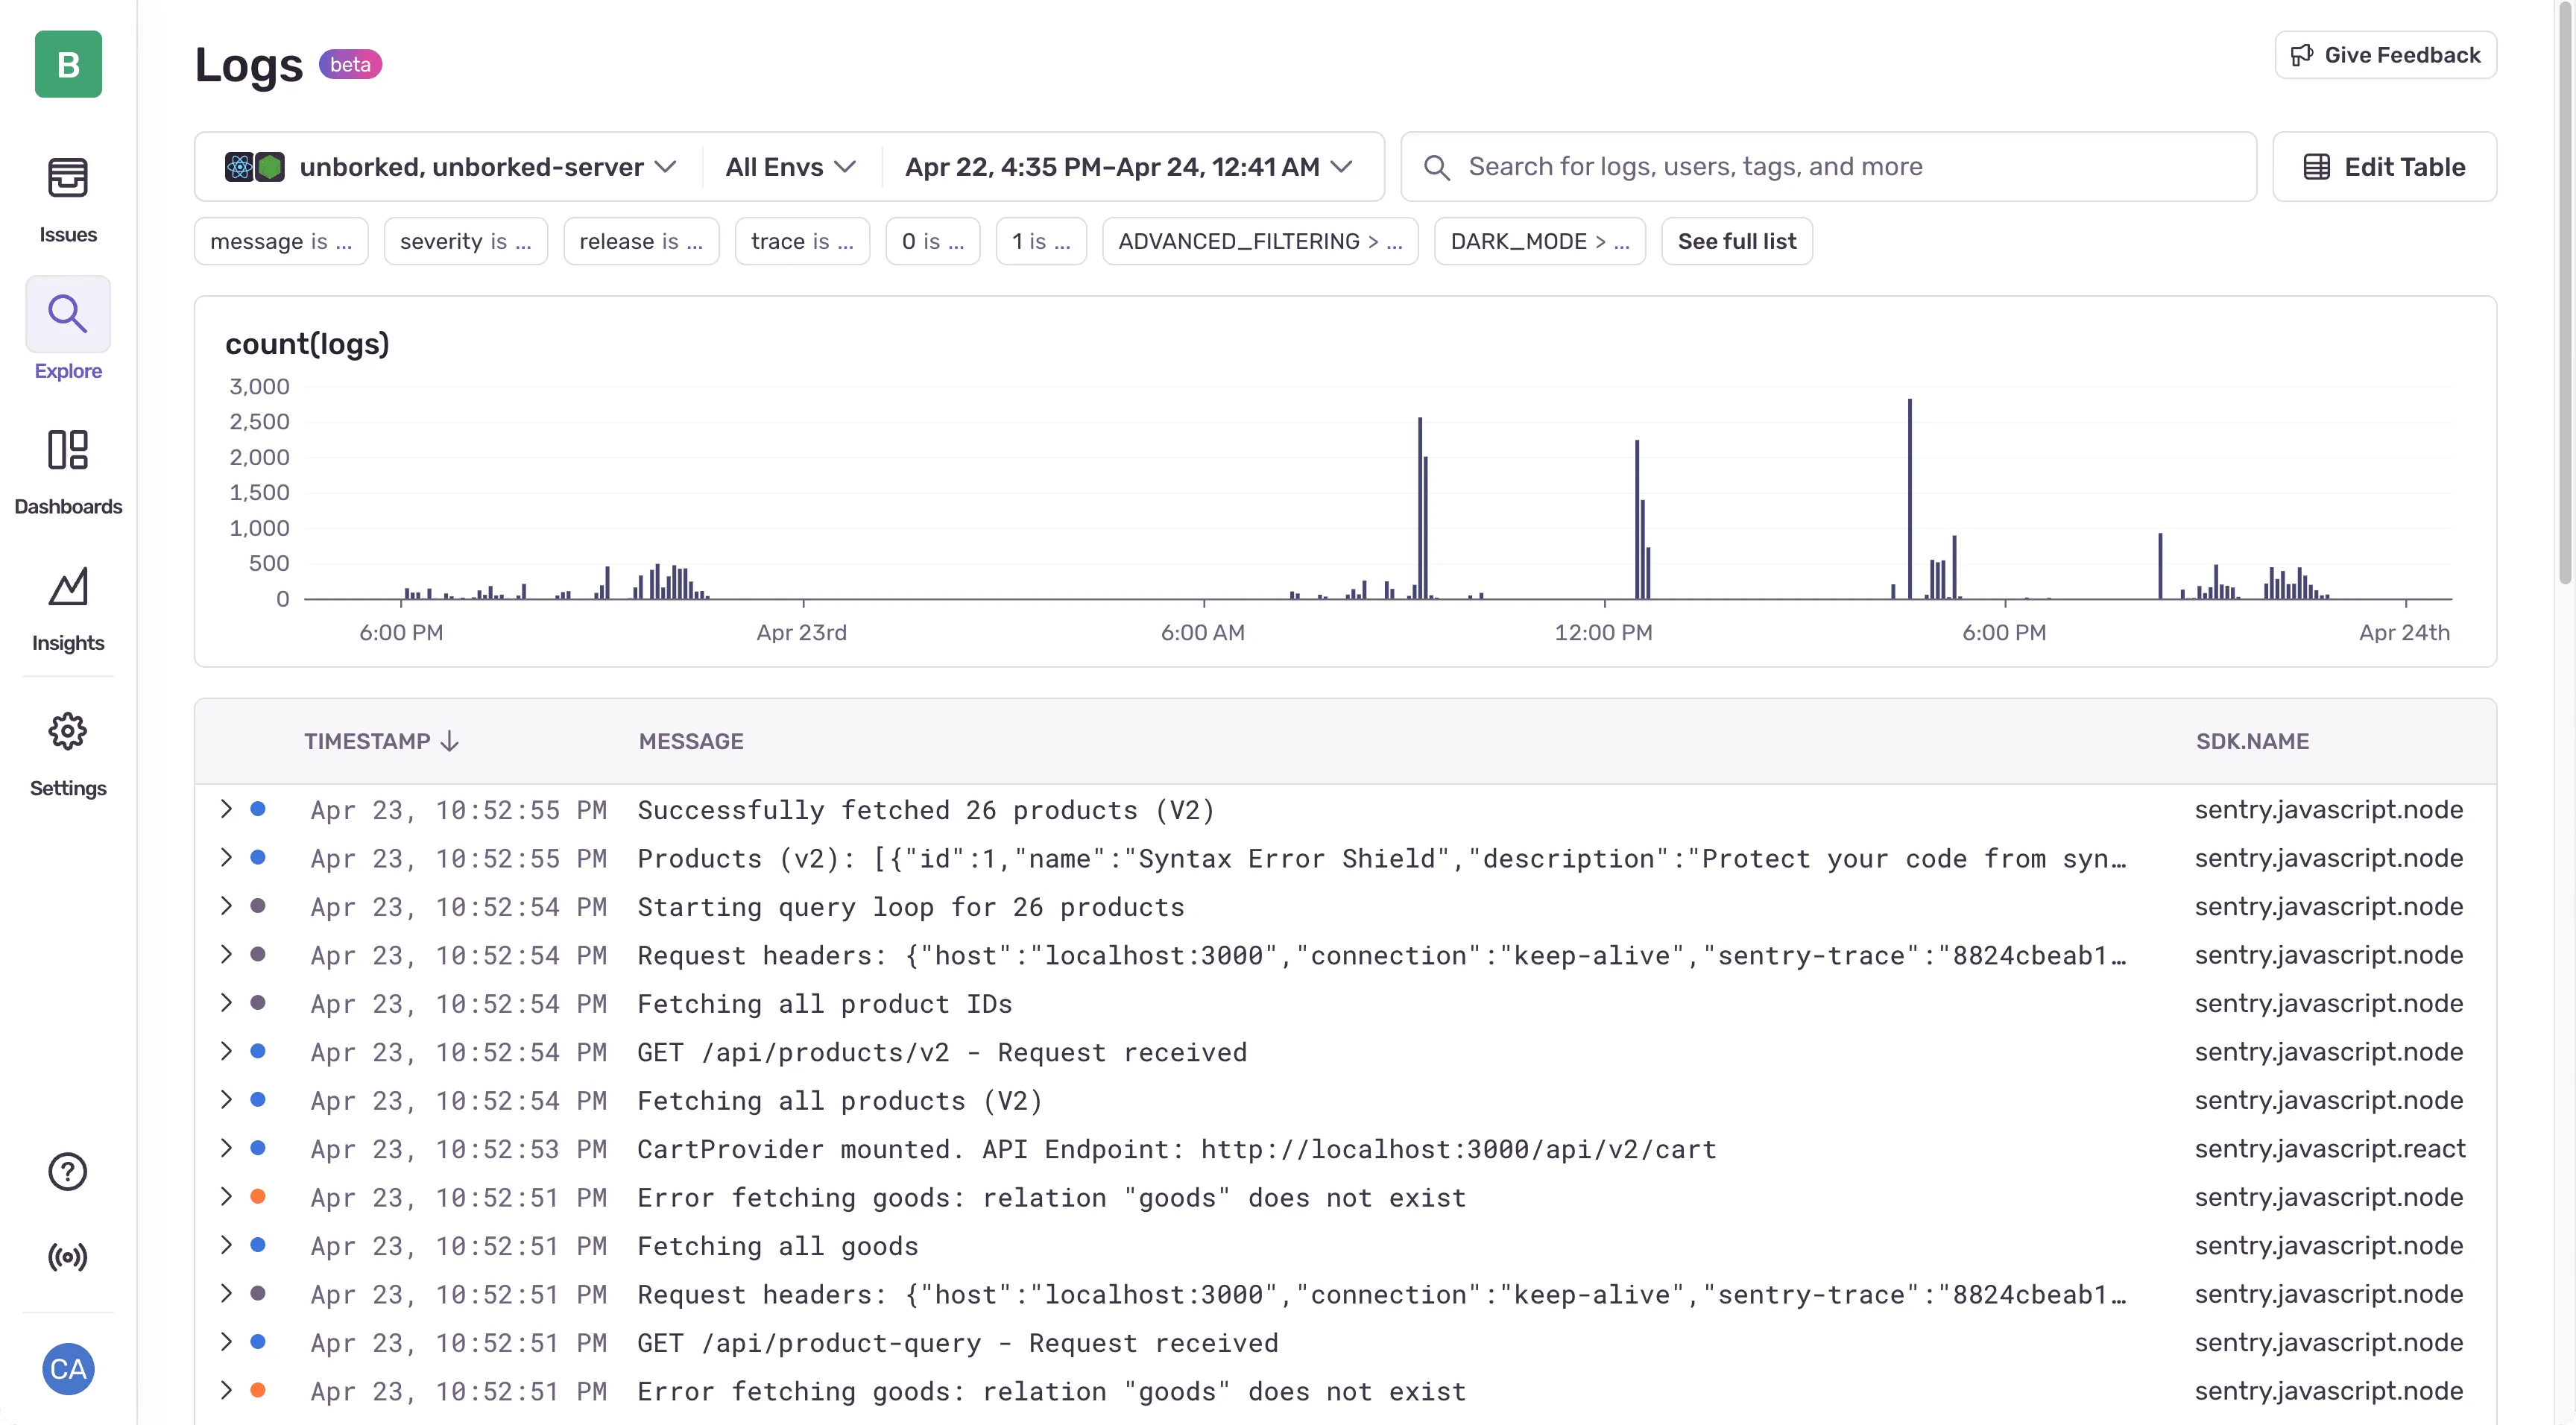This screenshot has width=2576, height=1425.
Task: Select the DARK_MODE filter chip
Action: [1538, 240]
